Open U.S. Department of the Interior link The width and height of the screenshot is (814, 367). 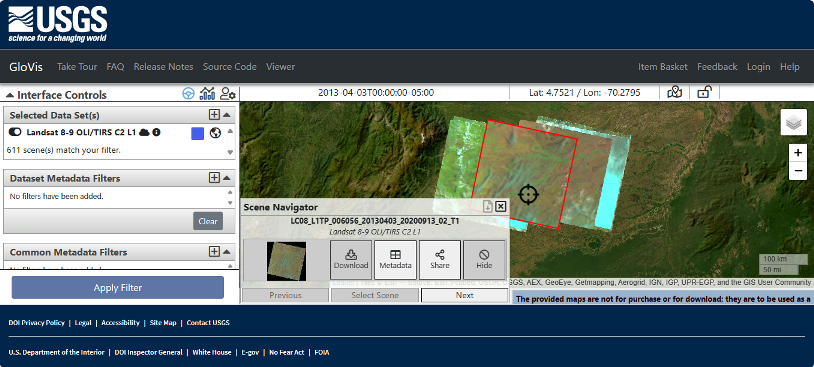tap(57, 352)
